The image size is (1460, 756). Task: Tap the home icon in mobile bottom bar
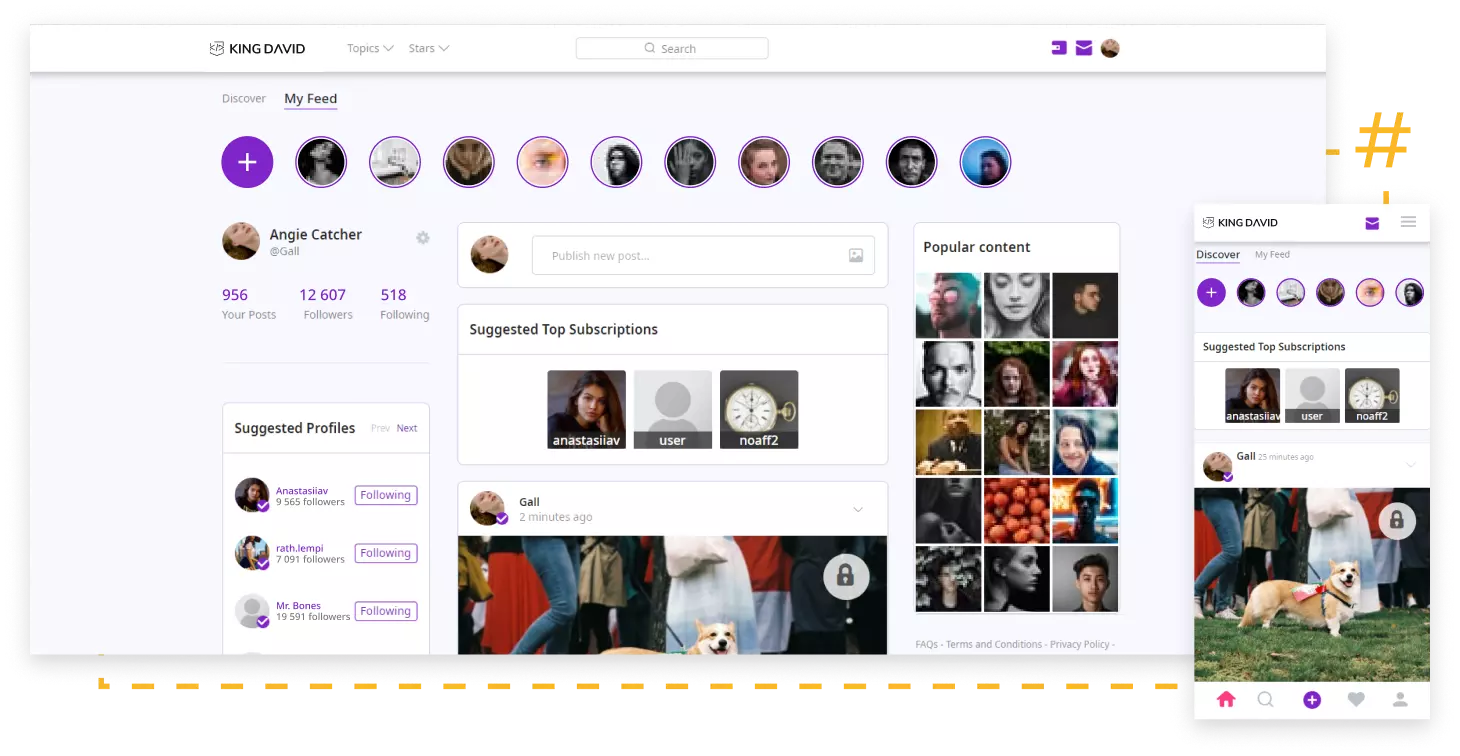point(1226,700)
